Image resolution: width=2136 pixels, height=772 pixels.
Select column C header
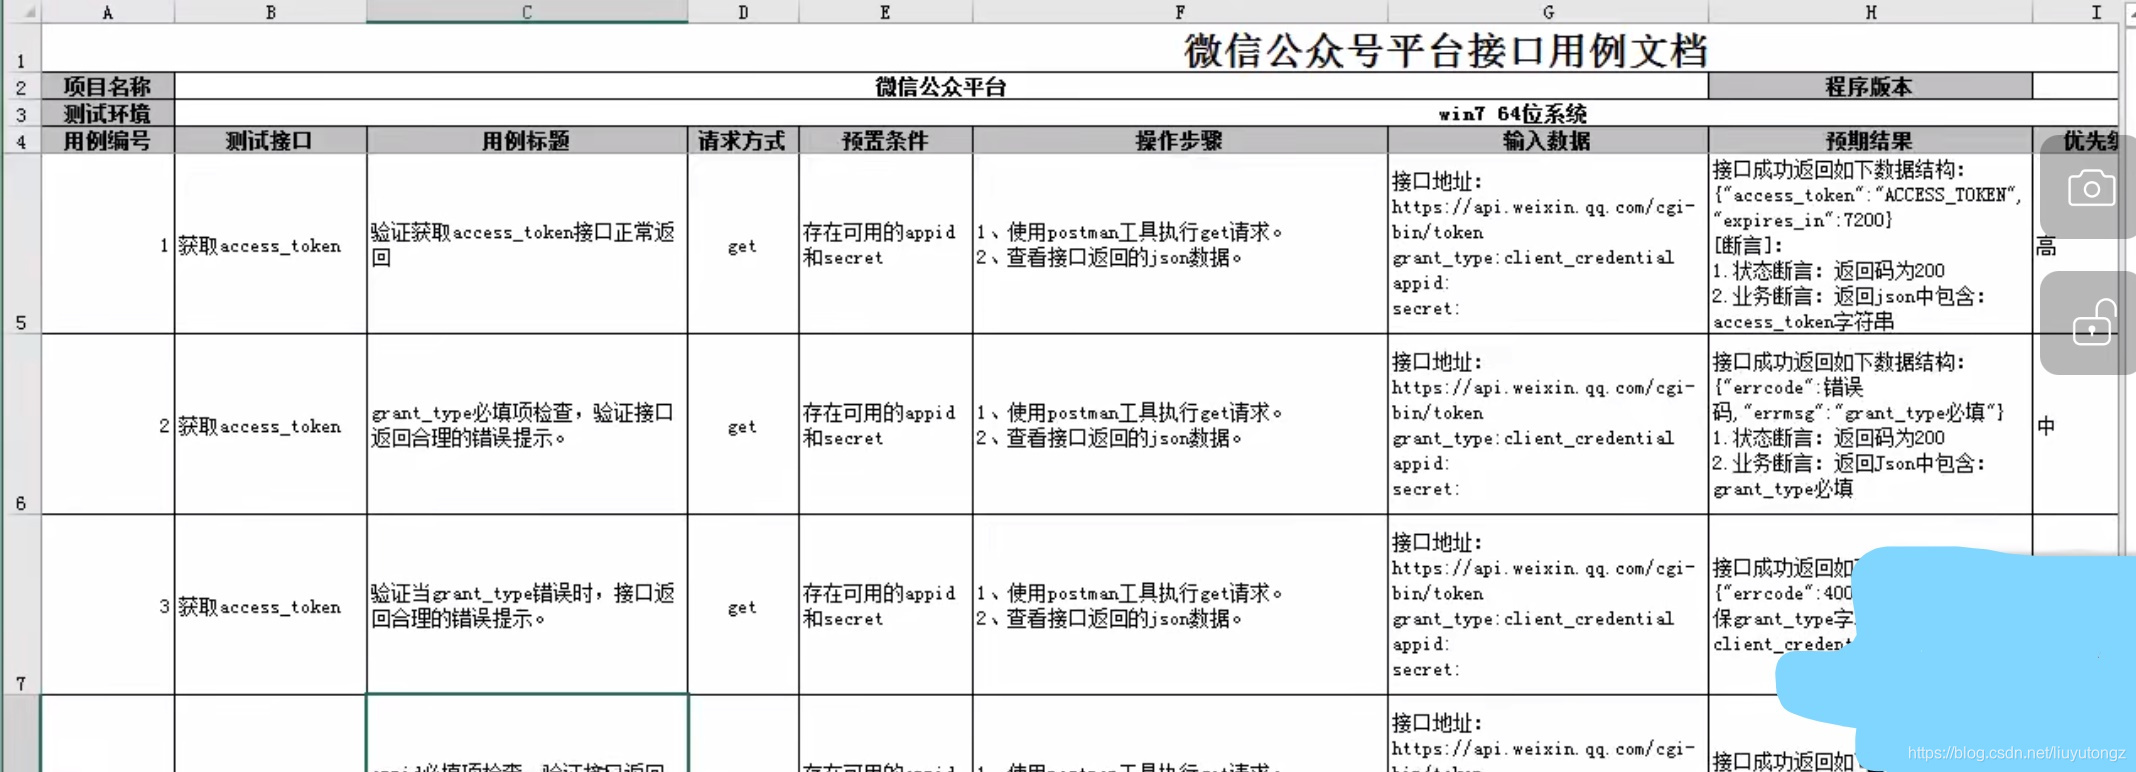click(527, 12)
